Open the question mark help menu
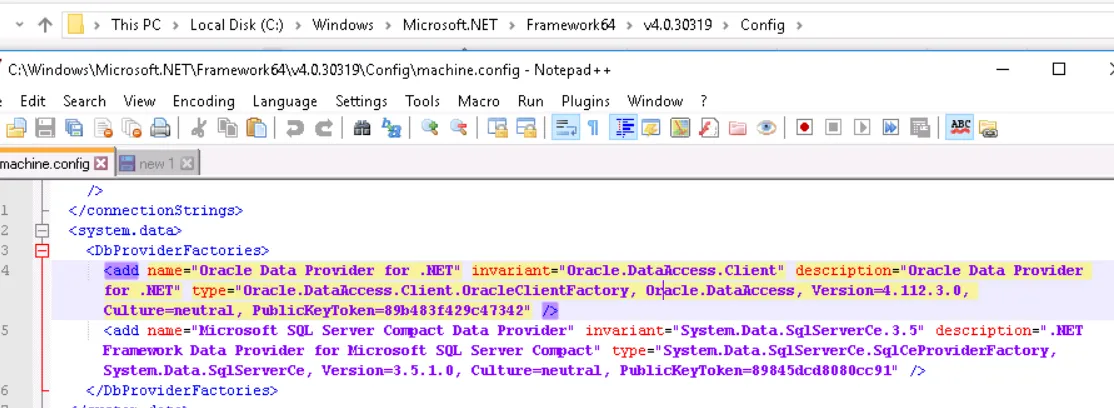Screen dimensions: 1114x408 703,101
